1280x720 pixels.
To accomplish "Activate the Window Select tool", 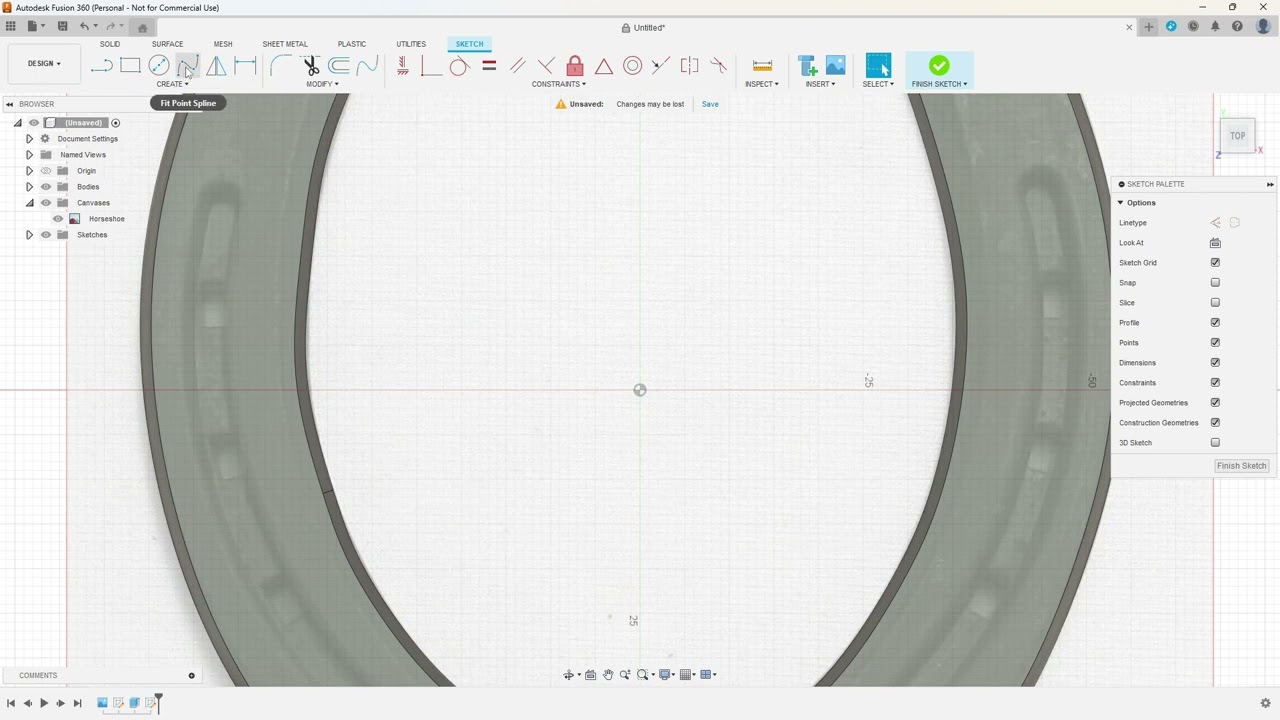I will click(x=878, y=66).
